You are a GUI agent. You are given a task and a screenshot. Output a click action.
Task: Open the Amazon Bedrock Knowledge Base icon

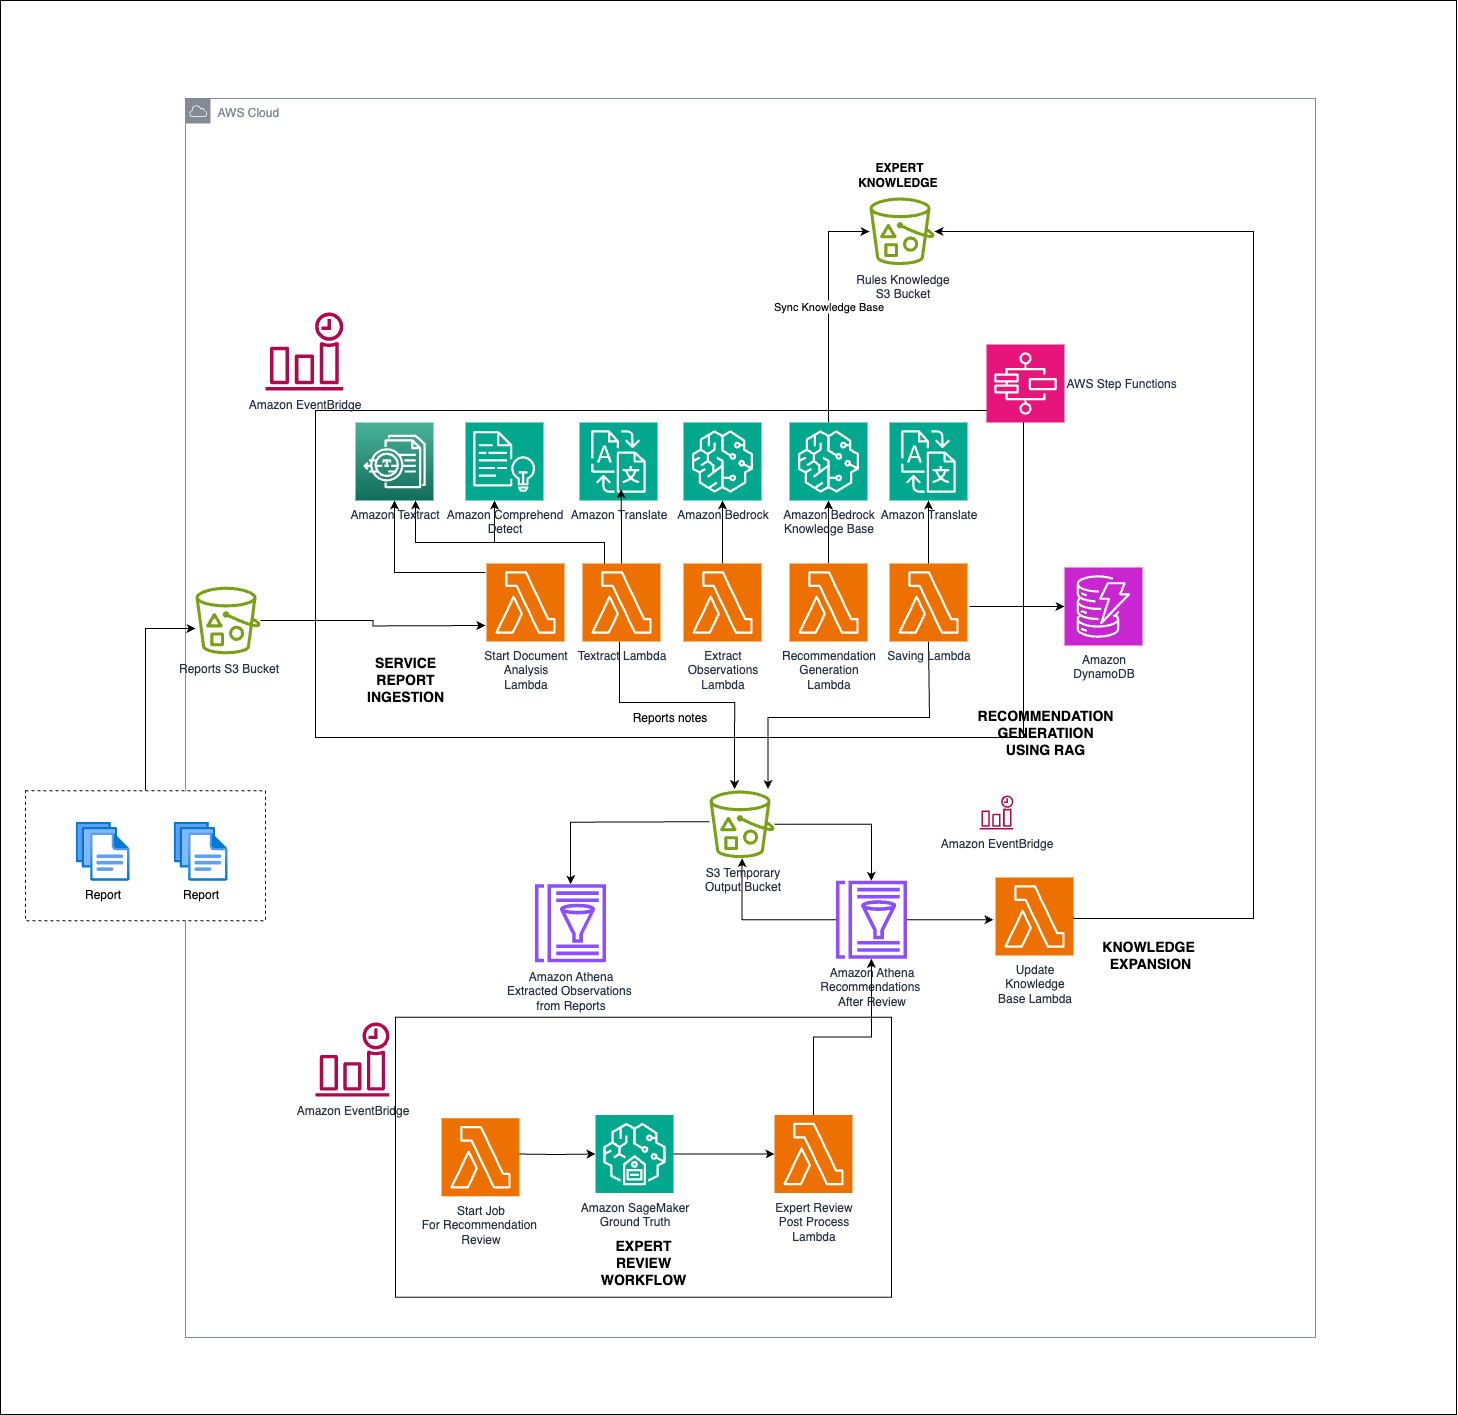[x=828, y=462]
